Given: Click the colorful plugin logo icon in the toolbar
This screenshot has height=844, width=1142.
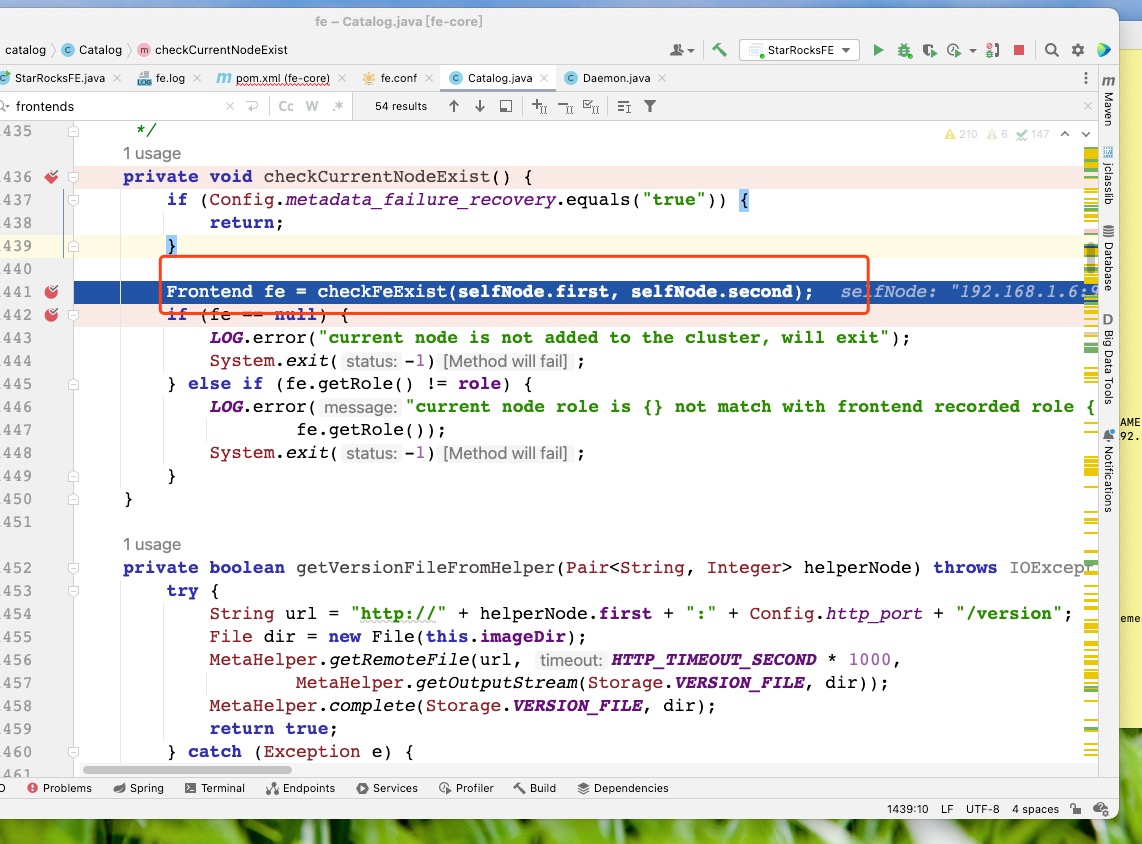Looking at the screenshot, I should (1104, 50).
